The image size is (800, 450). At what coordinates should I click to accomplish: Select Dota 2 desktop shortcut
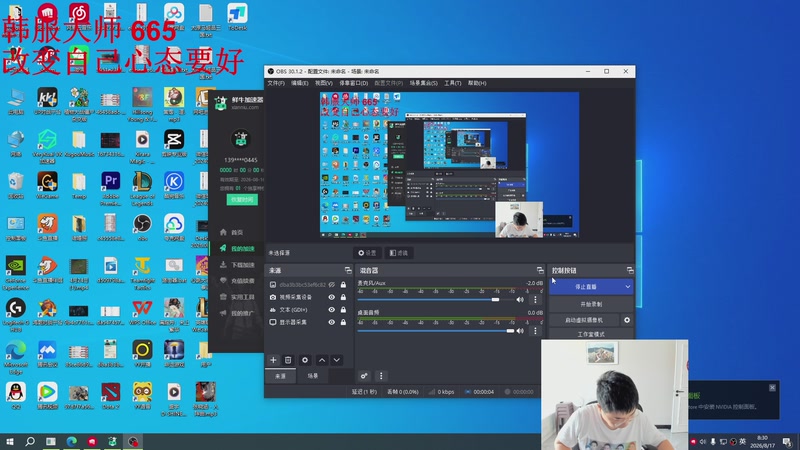[x=110, y=396]
